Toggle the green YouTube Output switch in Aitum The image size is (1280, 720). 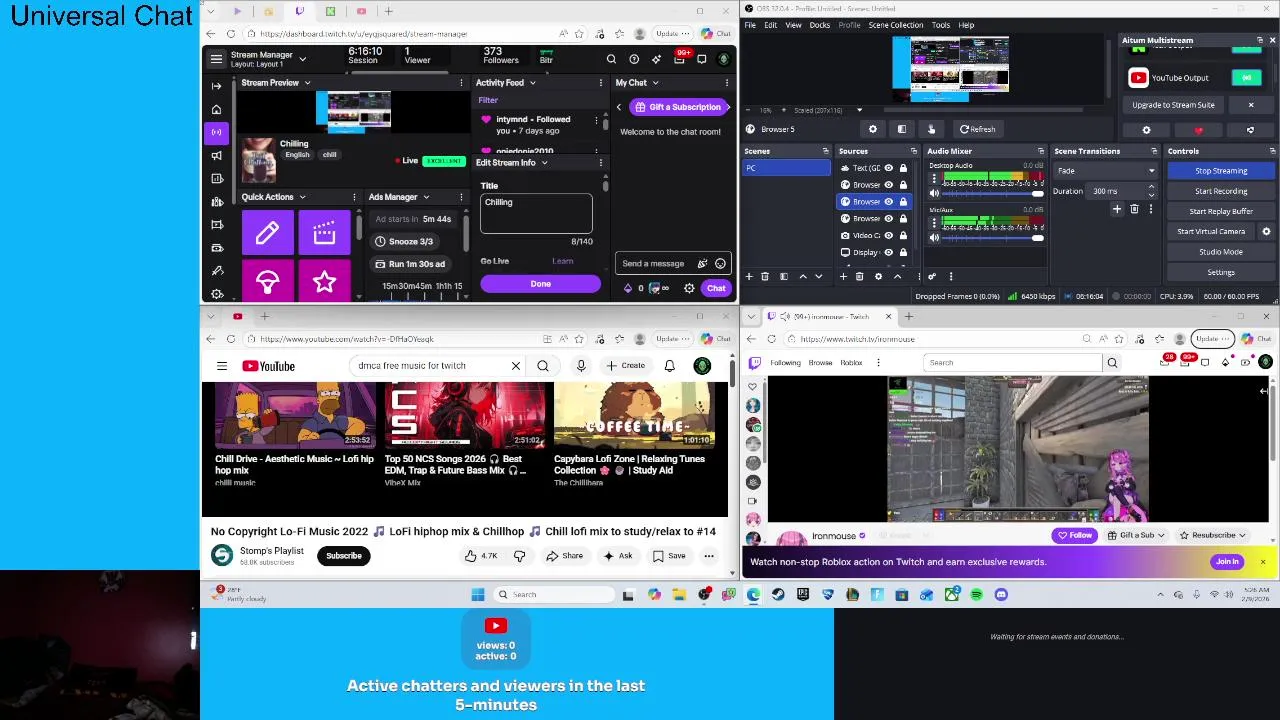(1247, 78)
